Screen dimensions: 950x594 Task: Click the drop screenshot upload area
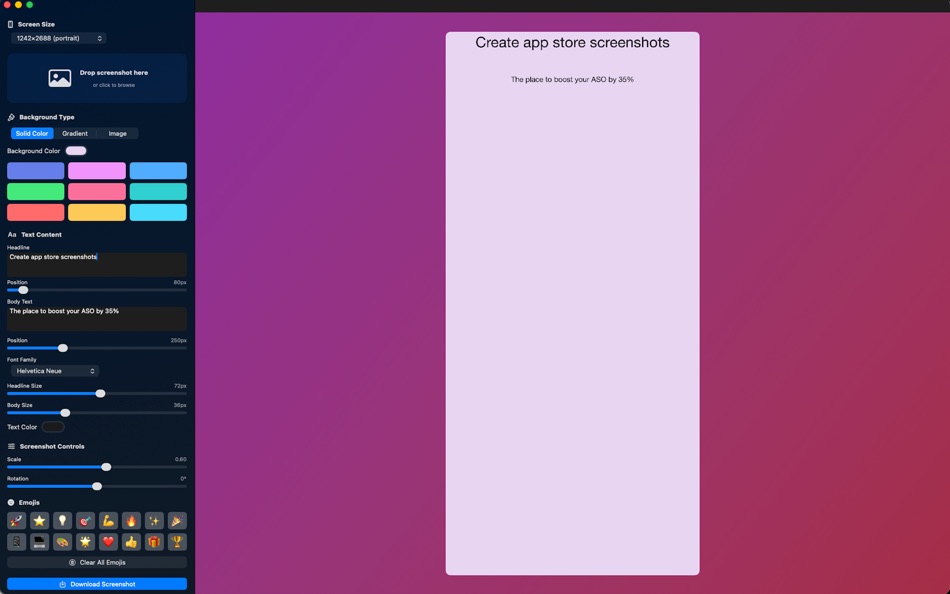(x=96, y=77)
